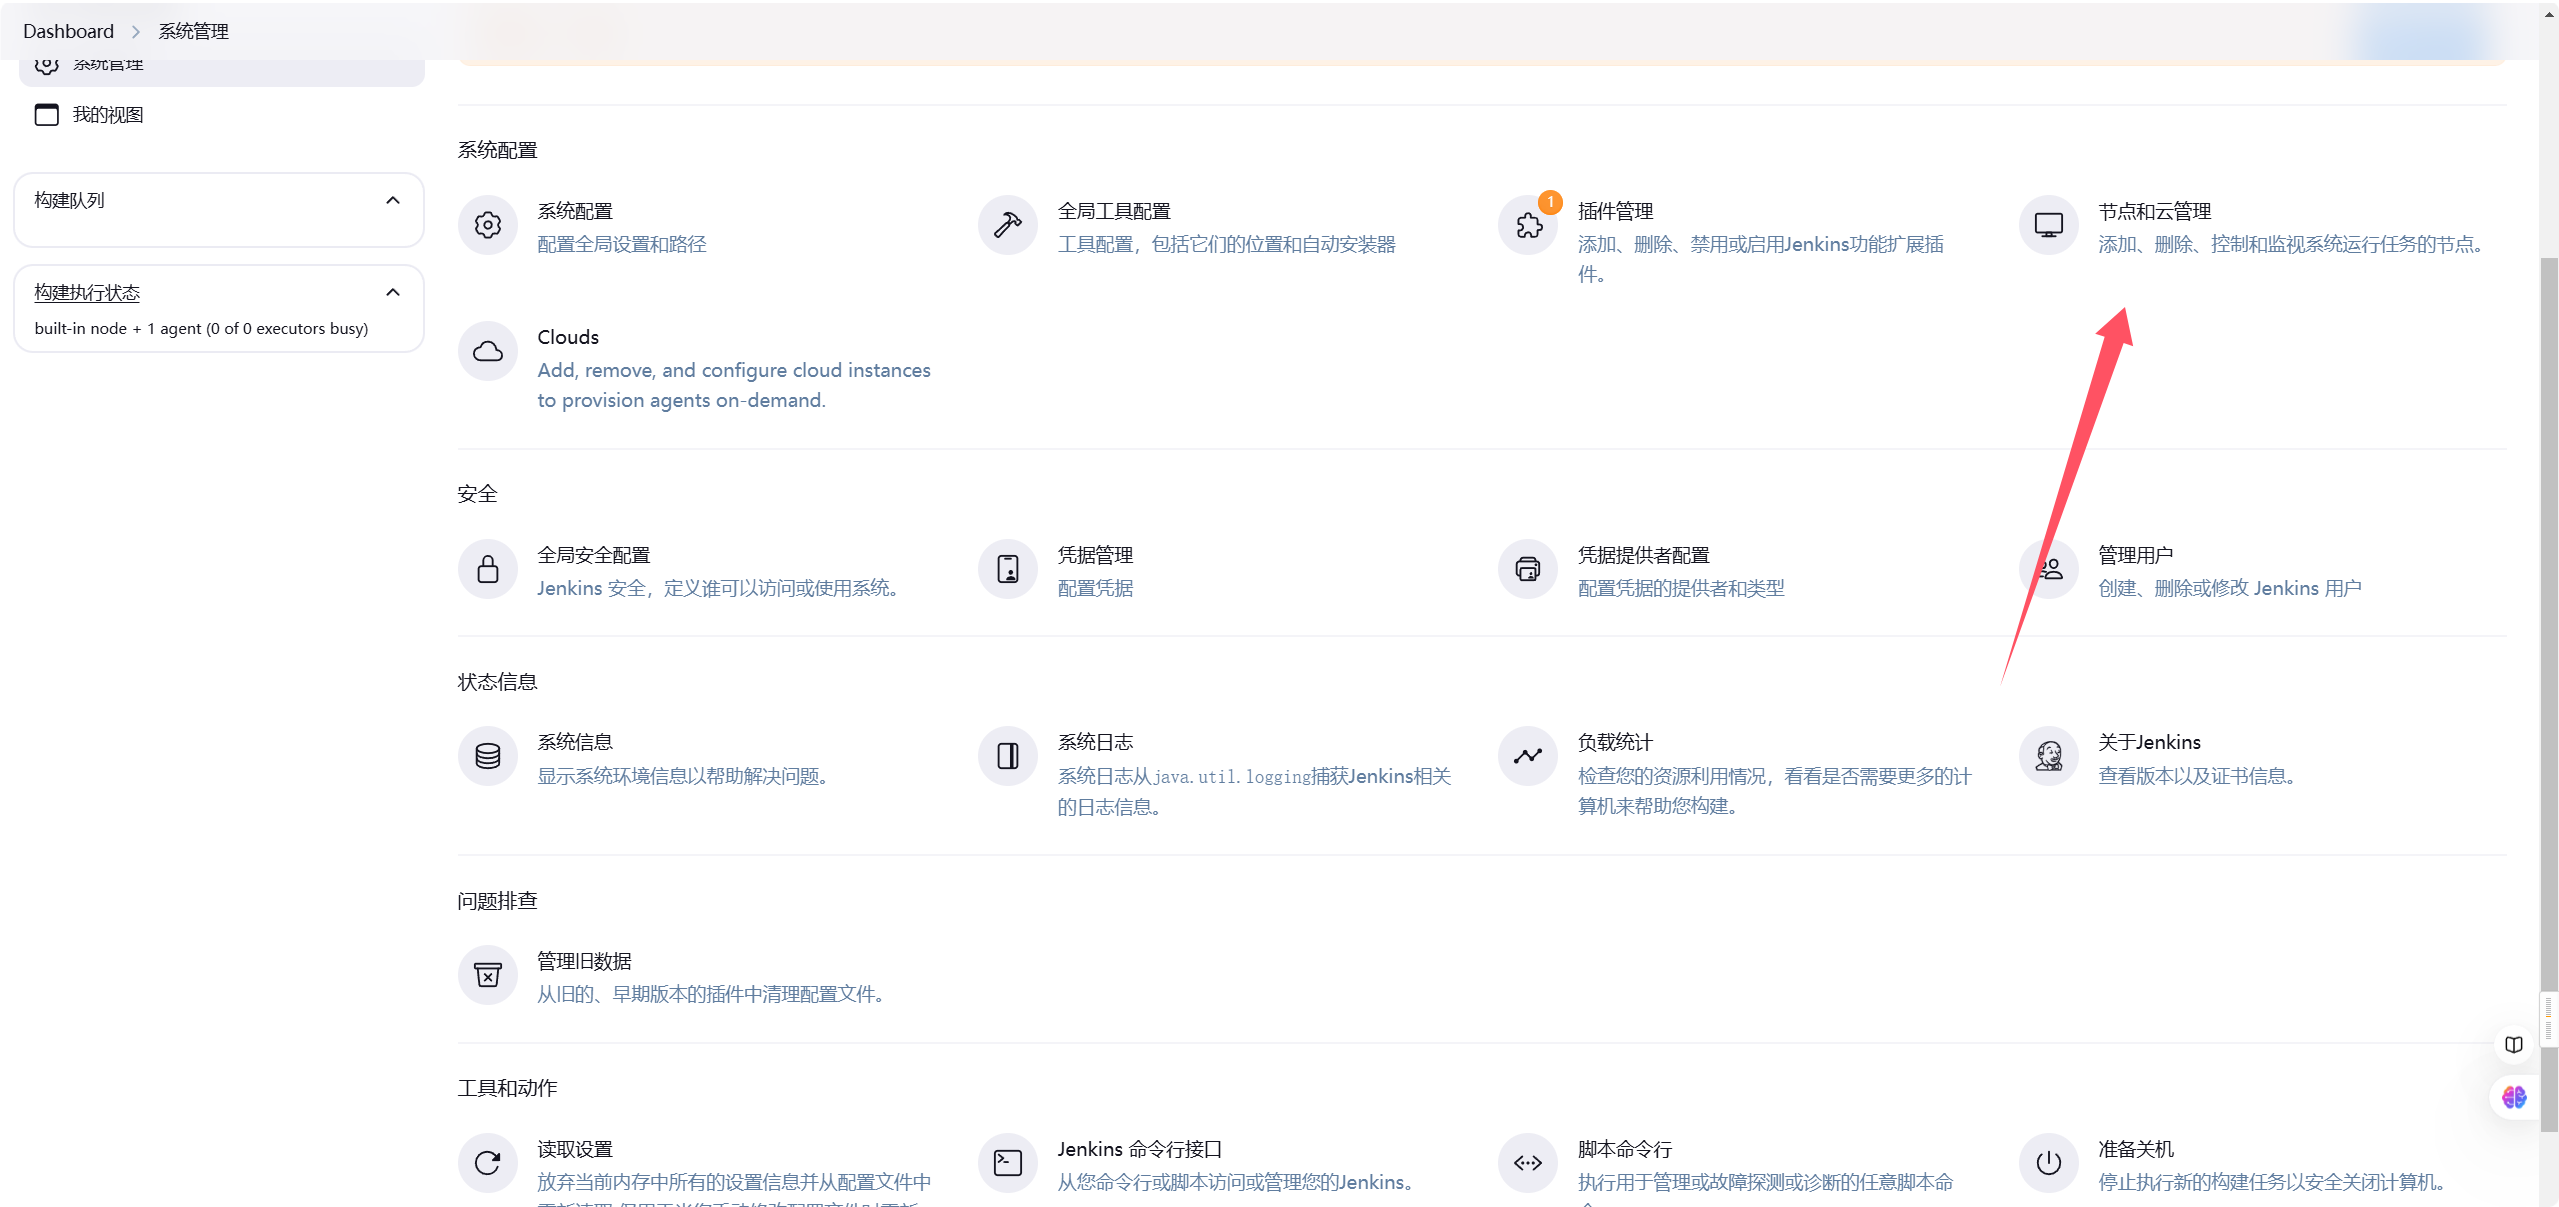The height and width of the screenshot is (1207, 2559).
Task: Open 系统日志 link
Action: tap(1095, 742)
